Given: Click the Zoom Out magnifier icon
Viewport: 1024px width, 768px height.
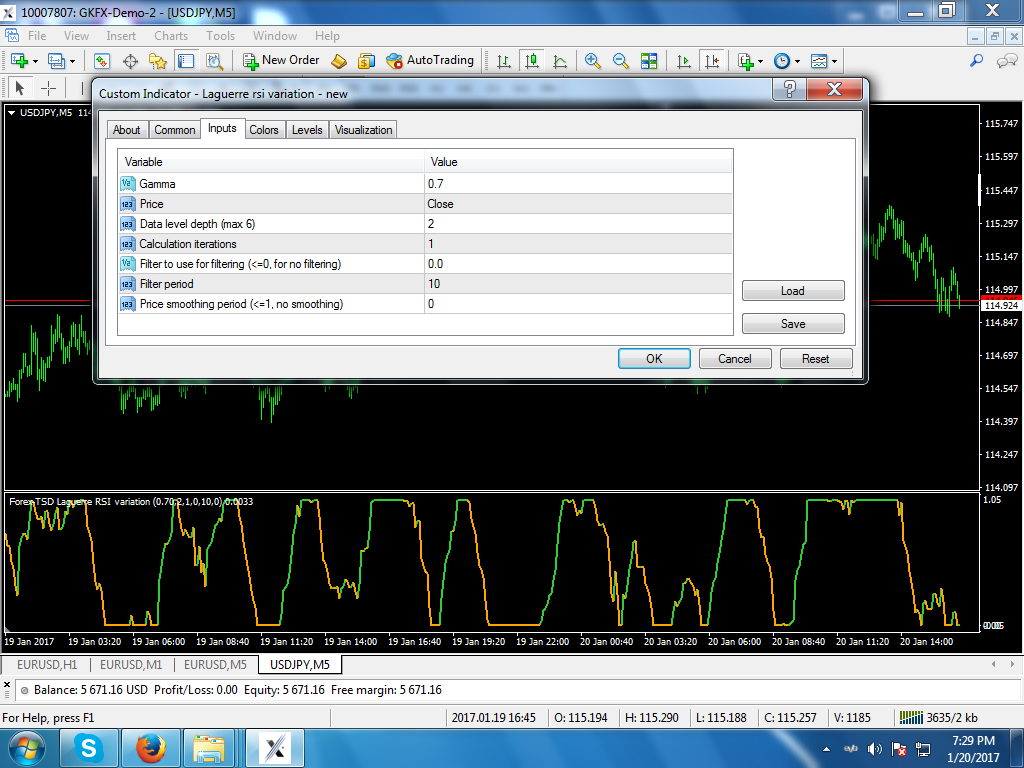Looking at the screenshot, I should tap(621, 61).
